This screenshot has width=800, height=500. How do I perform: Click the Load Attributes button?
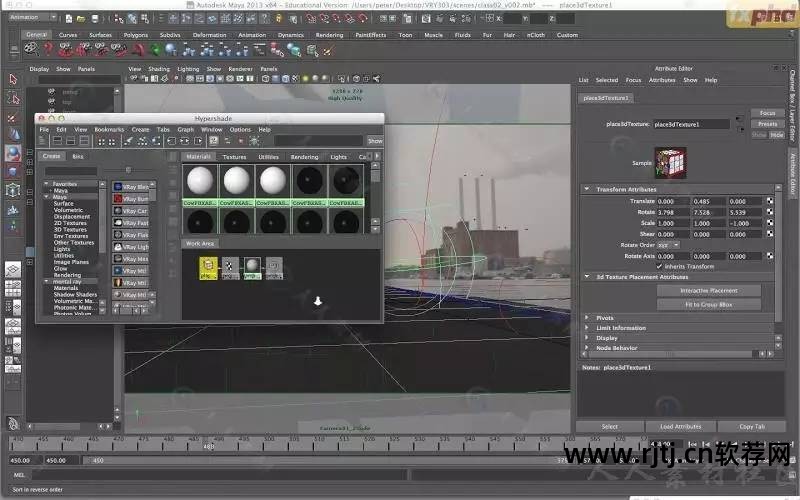681,427
